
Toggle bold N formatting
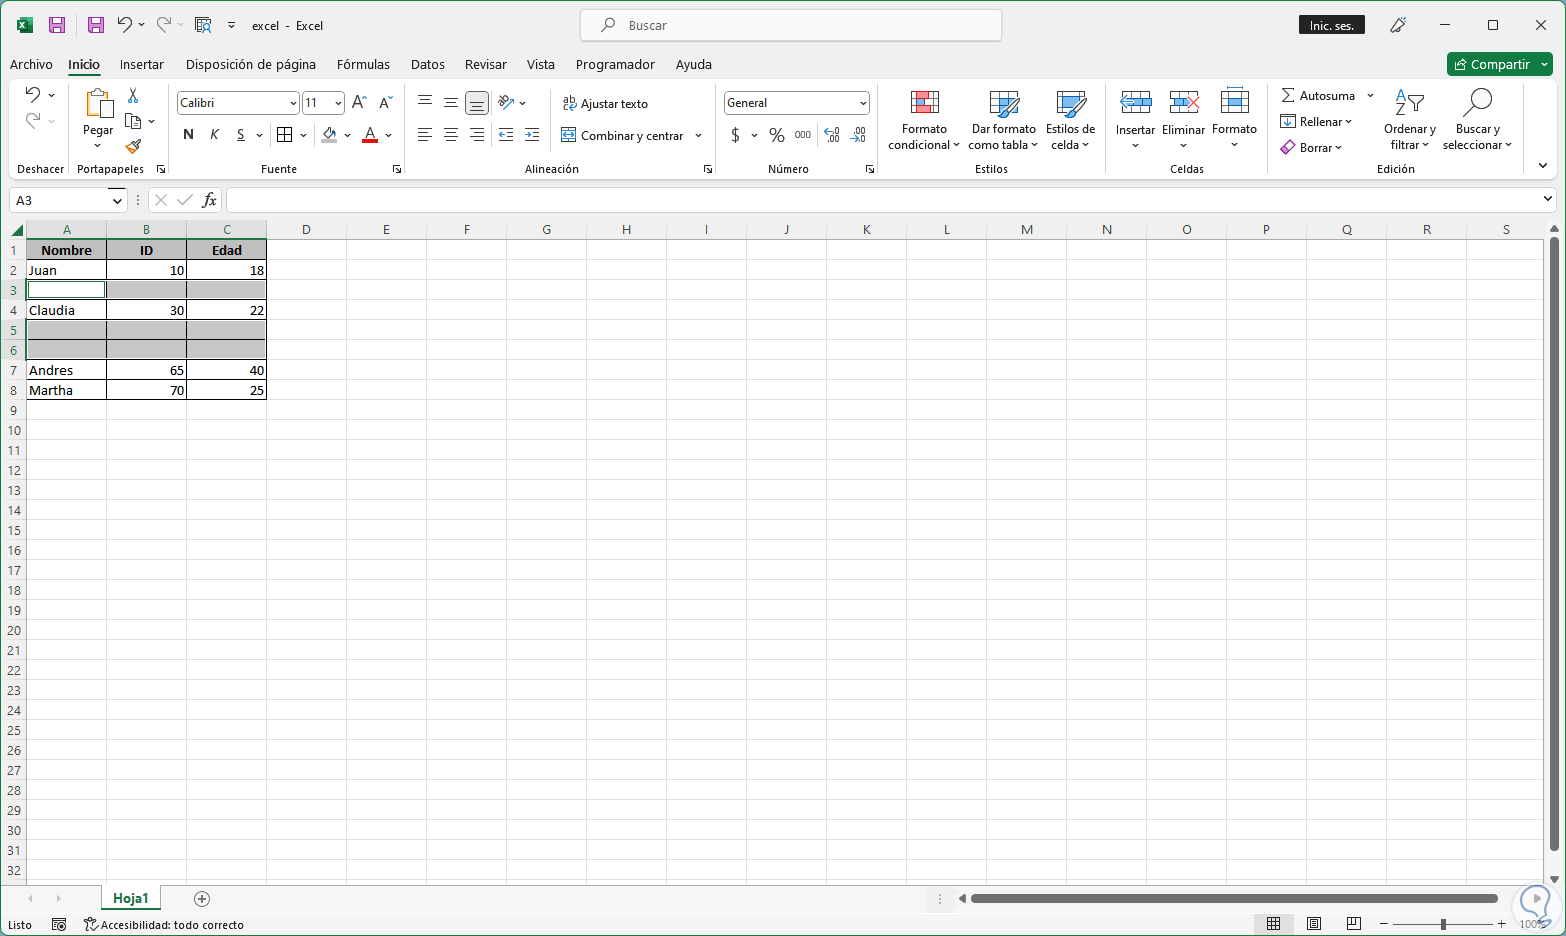[188, 135]
